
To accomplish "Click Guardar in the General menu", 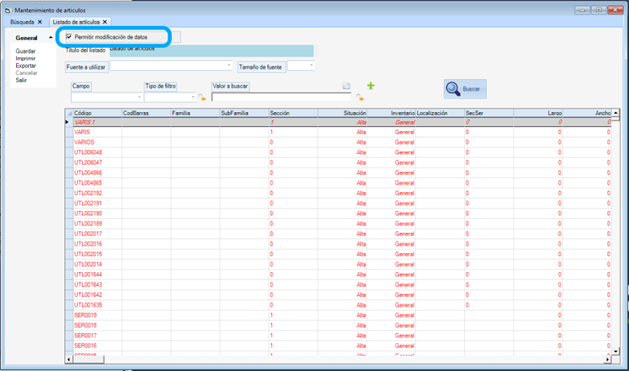I will 25,51.
